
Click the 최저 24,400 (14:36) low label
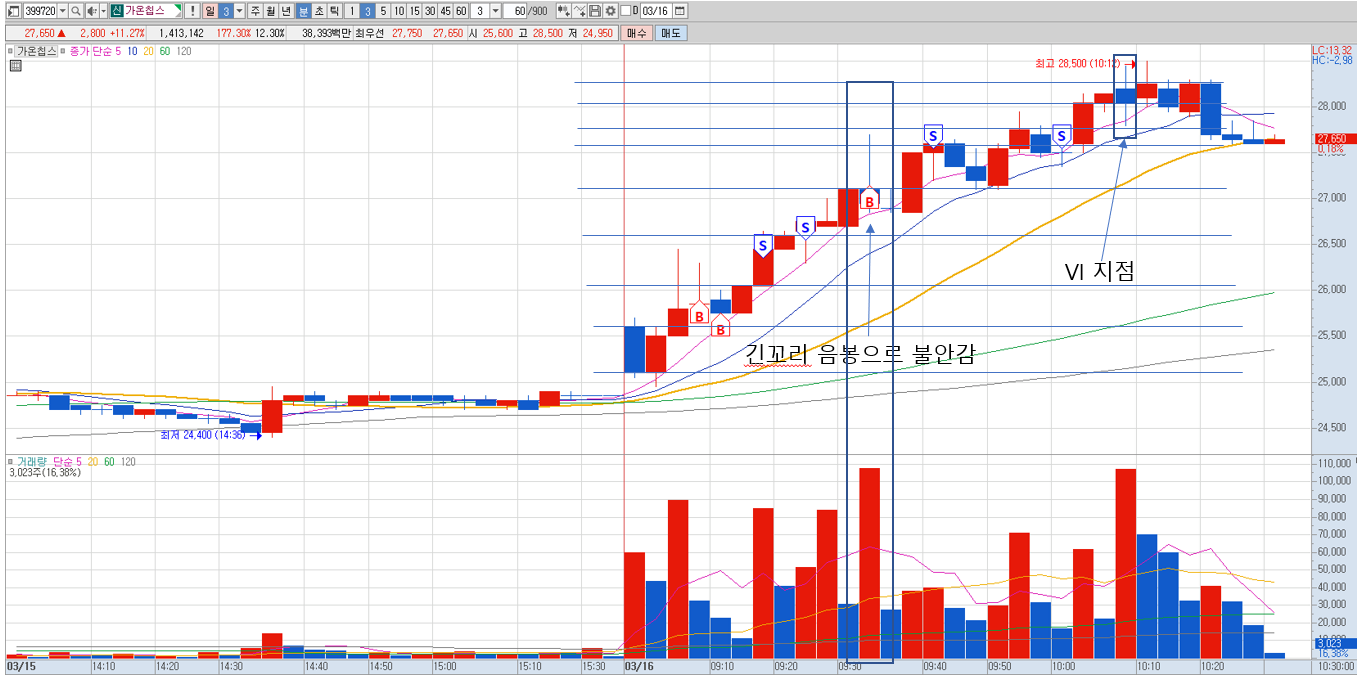tap(203, 435)
